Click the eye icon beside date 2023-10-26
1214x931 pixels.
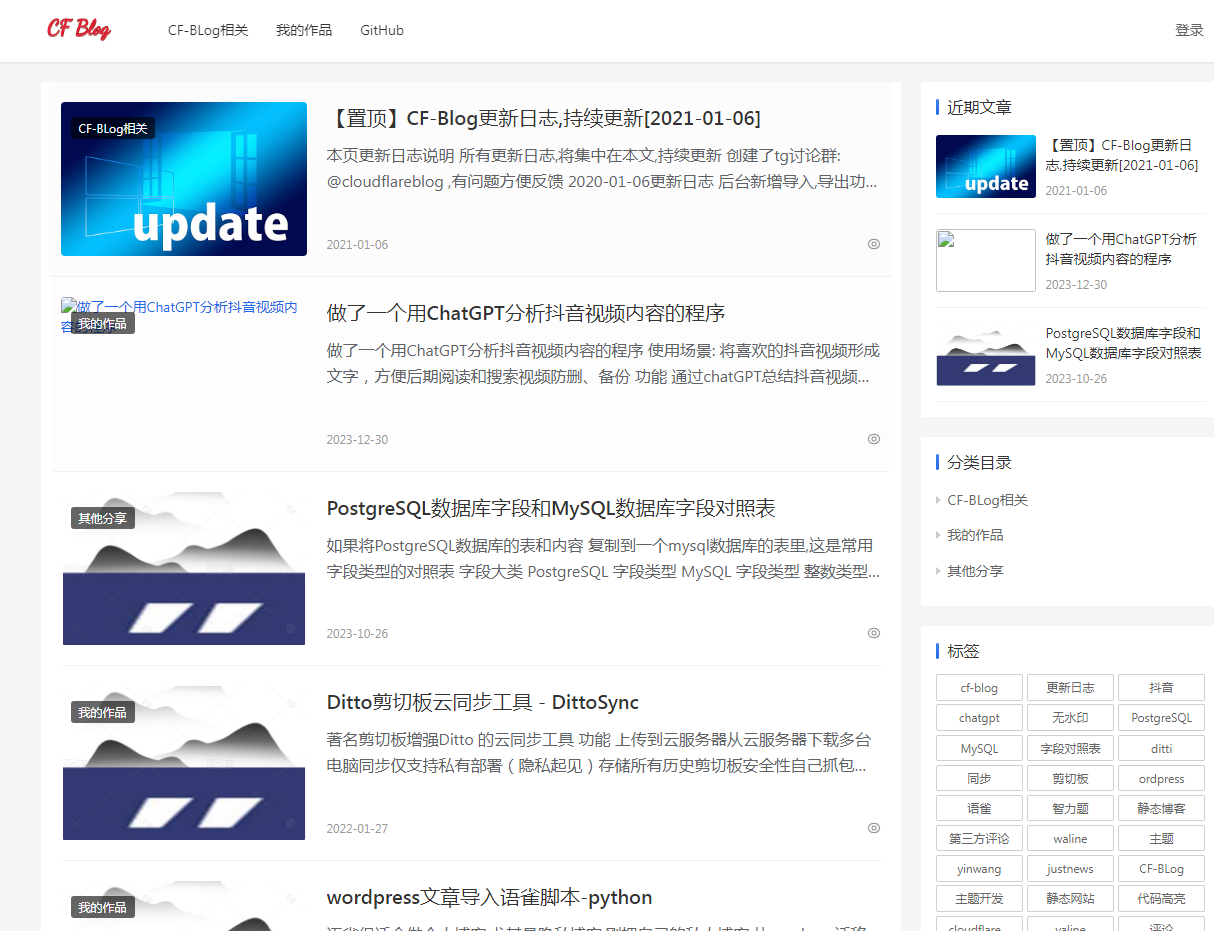tap(874, 633)
